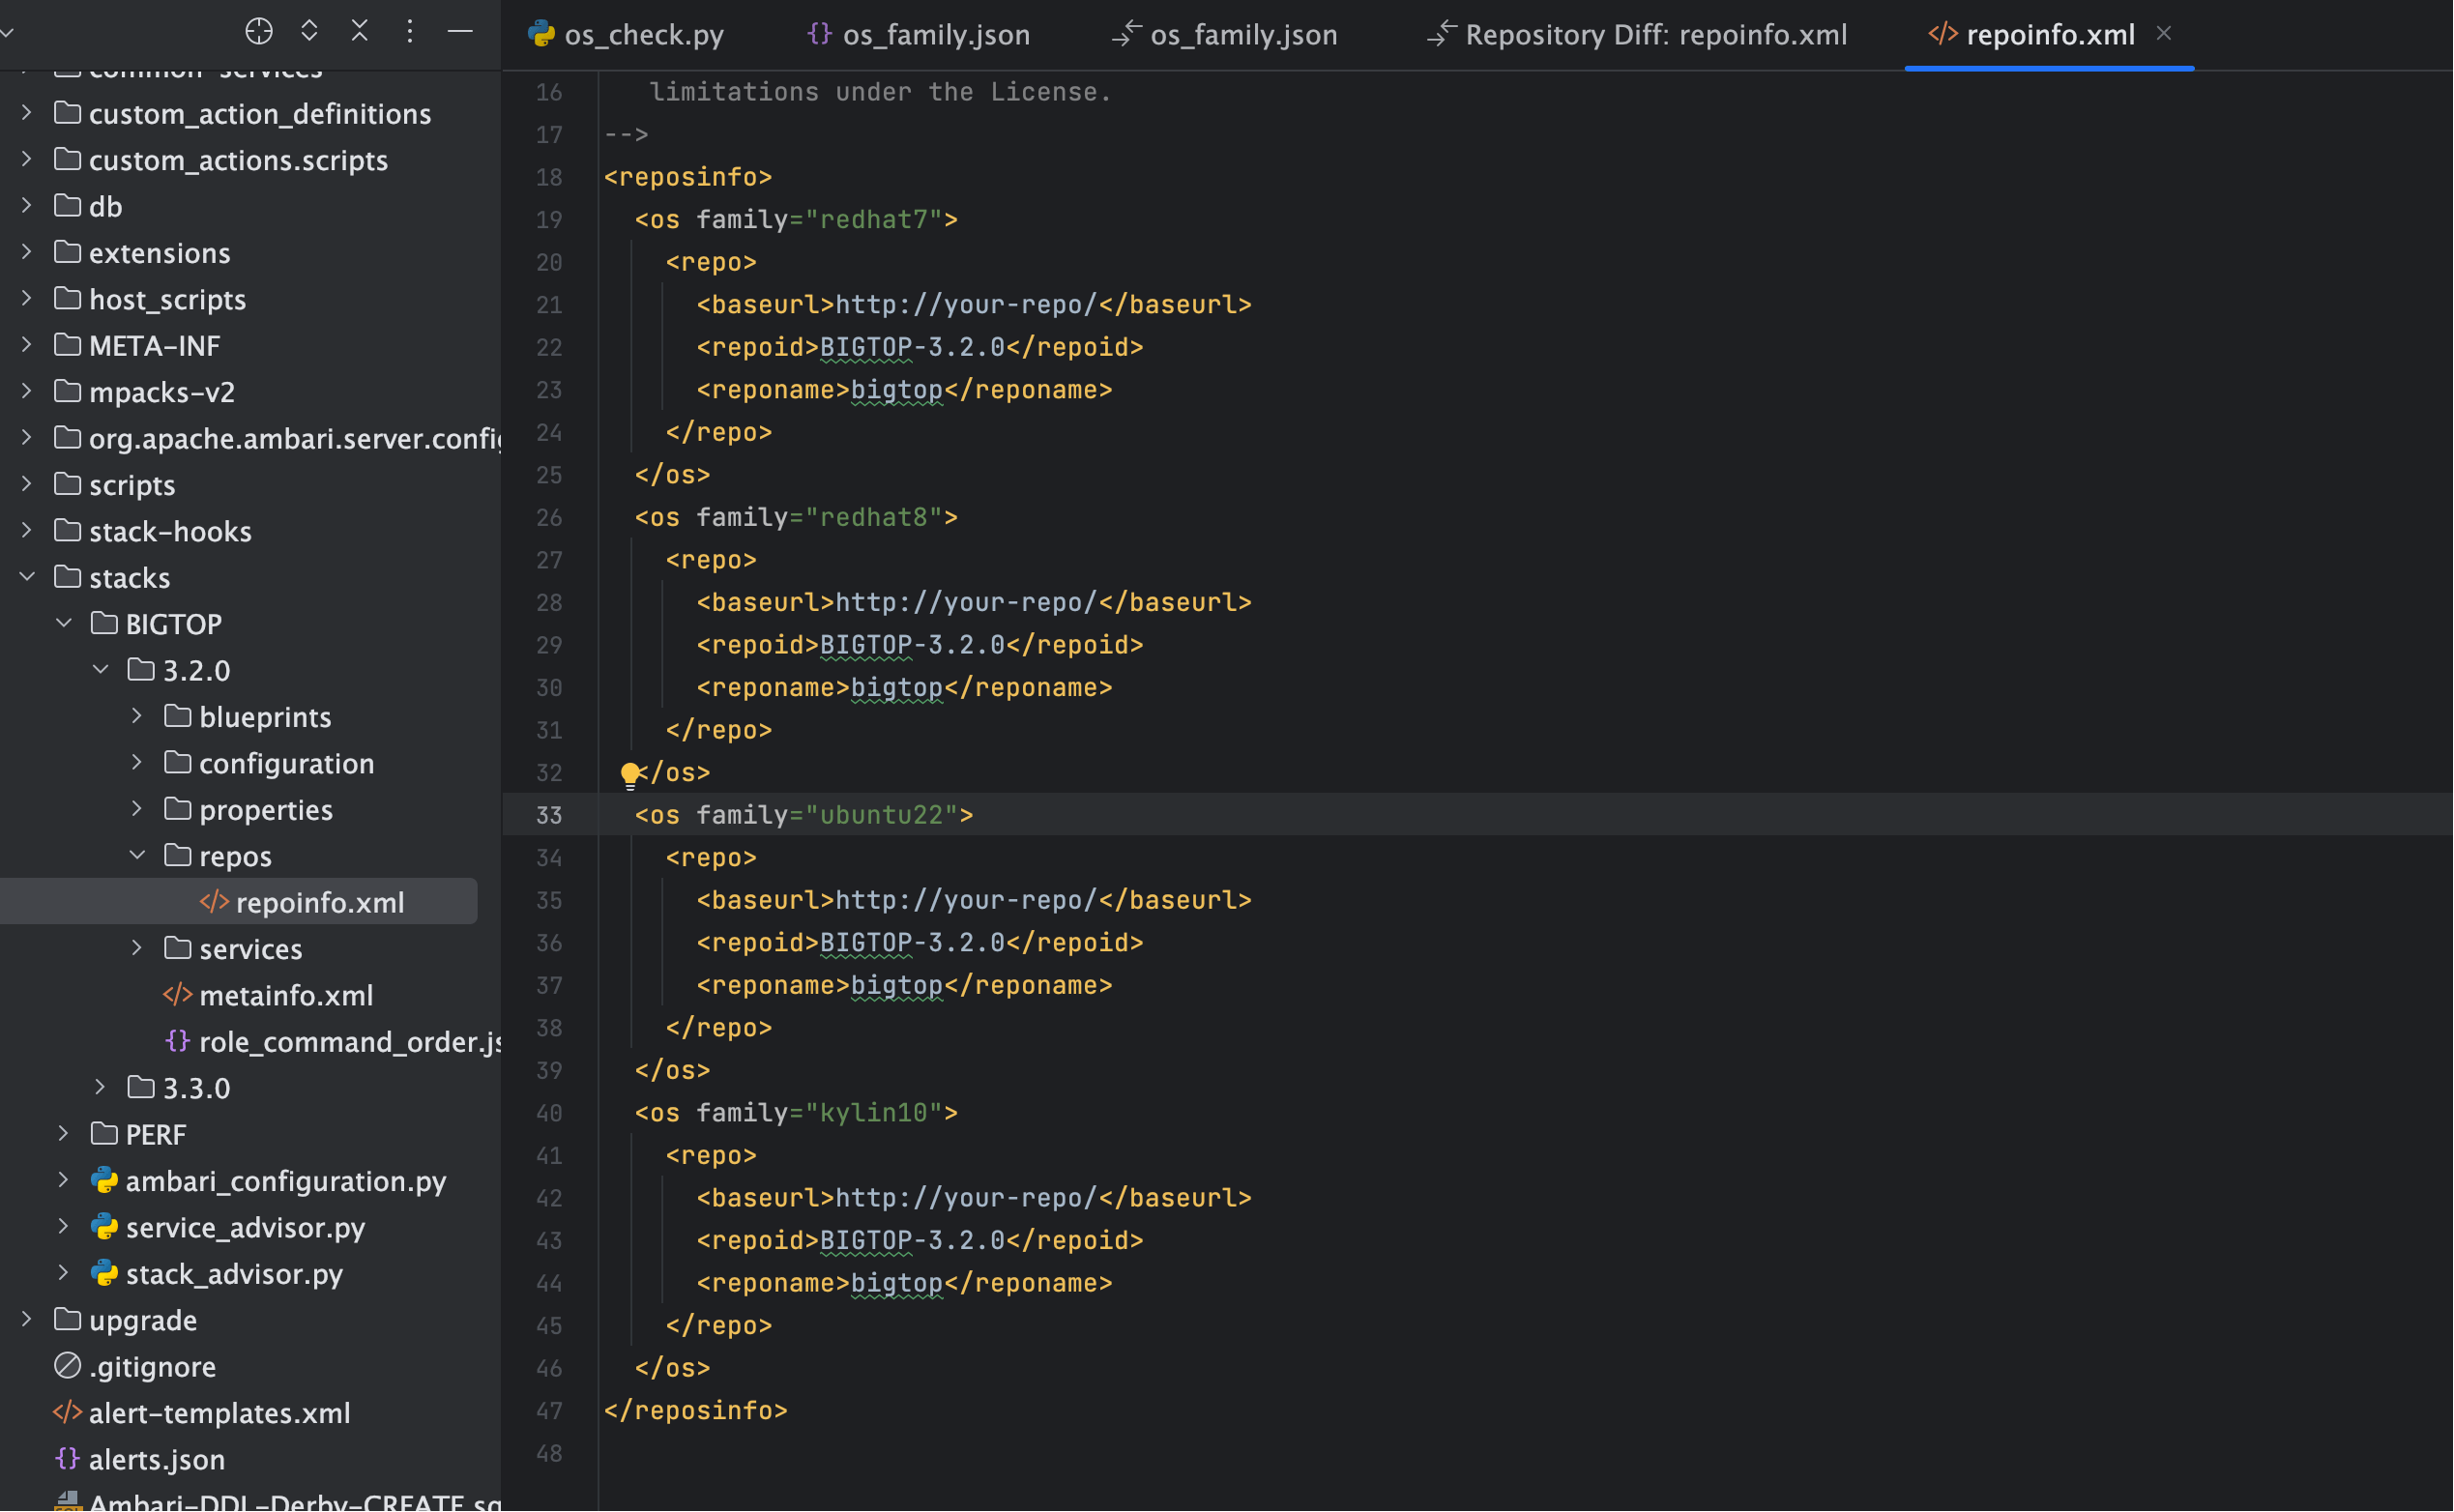The image size is (2454, 1512).
Task: Click the Expand All icon in project toolbar
Action: 309,32
